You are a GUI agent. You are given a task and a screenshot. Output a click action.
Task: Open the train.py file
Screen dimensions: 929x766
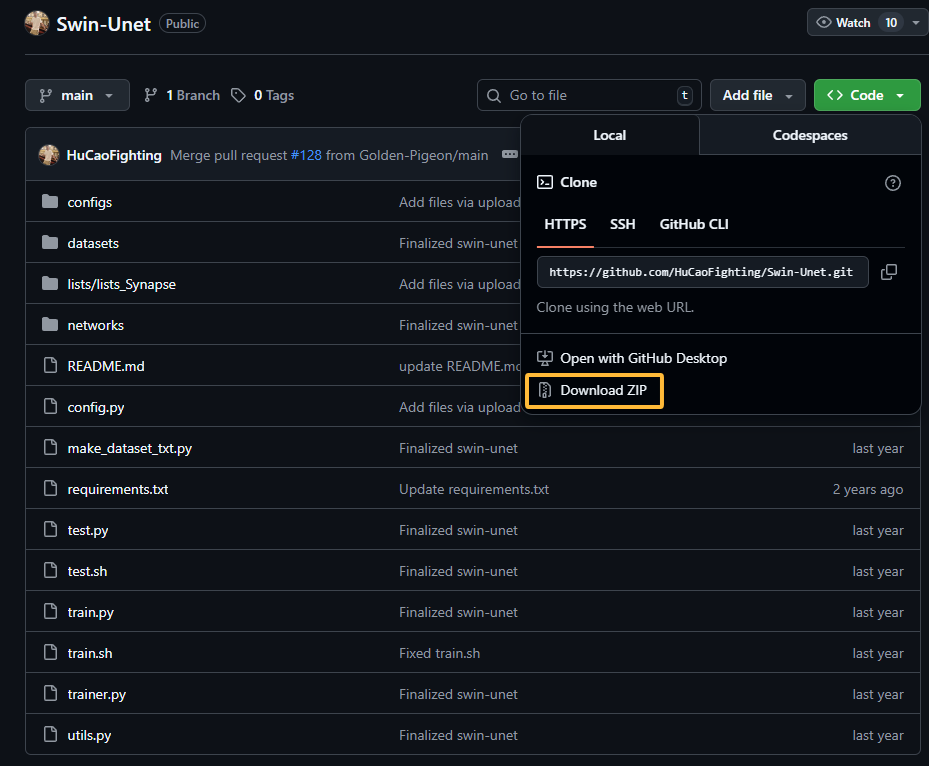coord(91,612)
